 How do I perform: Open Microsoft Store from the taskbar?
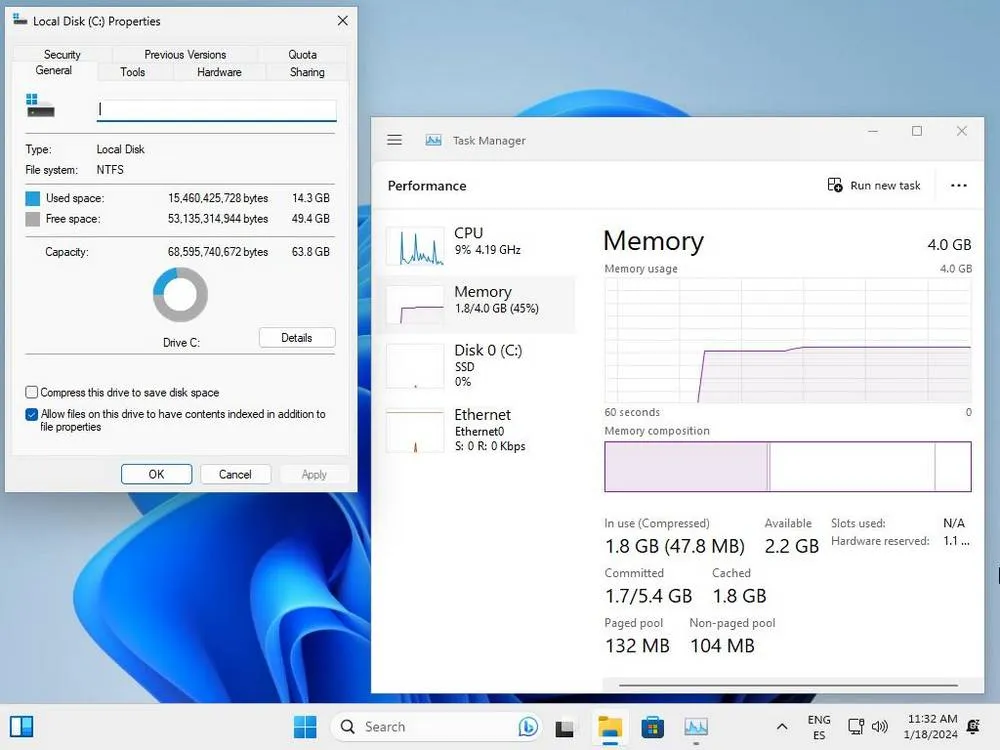pyautogui.click(x=652, y=727)
